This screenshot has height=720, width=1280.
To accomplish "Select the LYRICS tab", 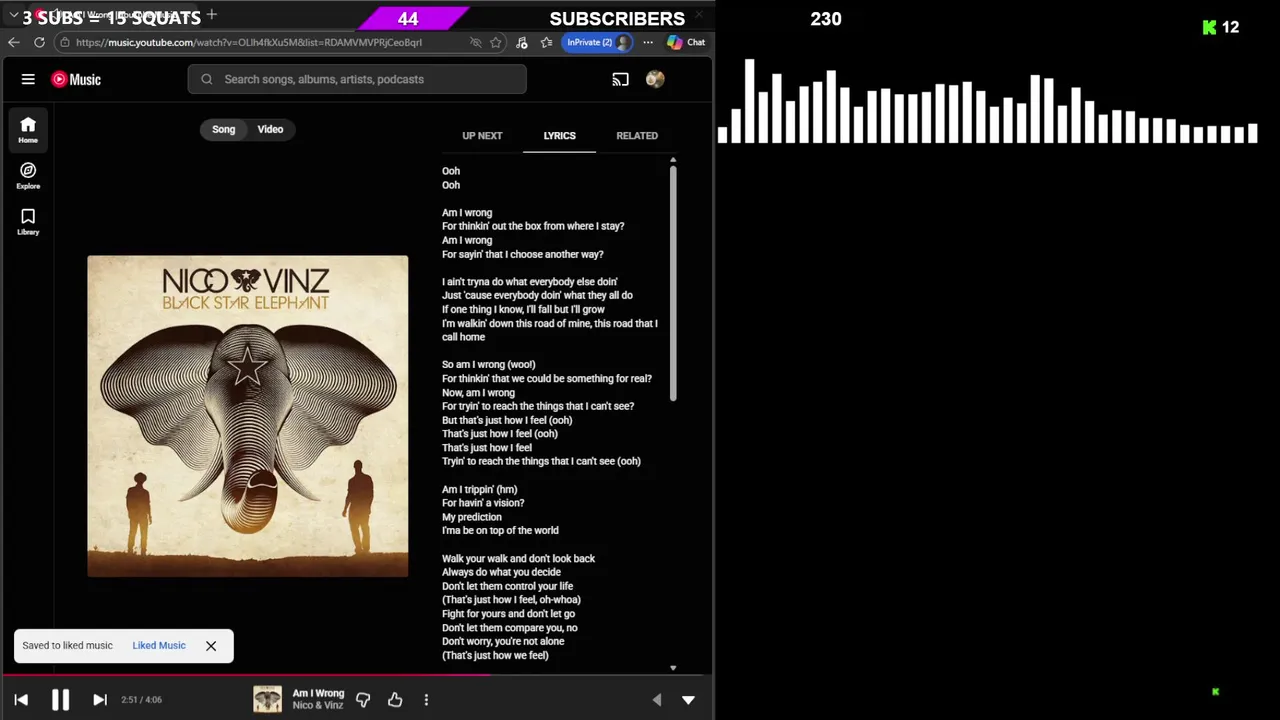I will 559,135.
